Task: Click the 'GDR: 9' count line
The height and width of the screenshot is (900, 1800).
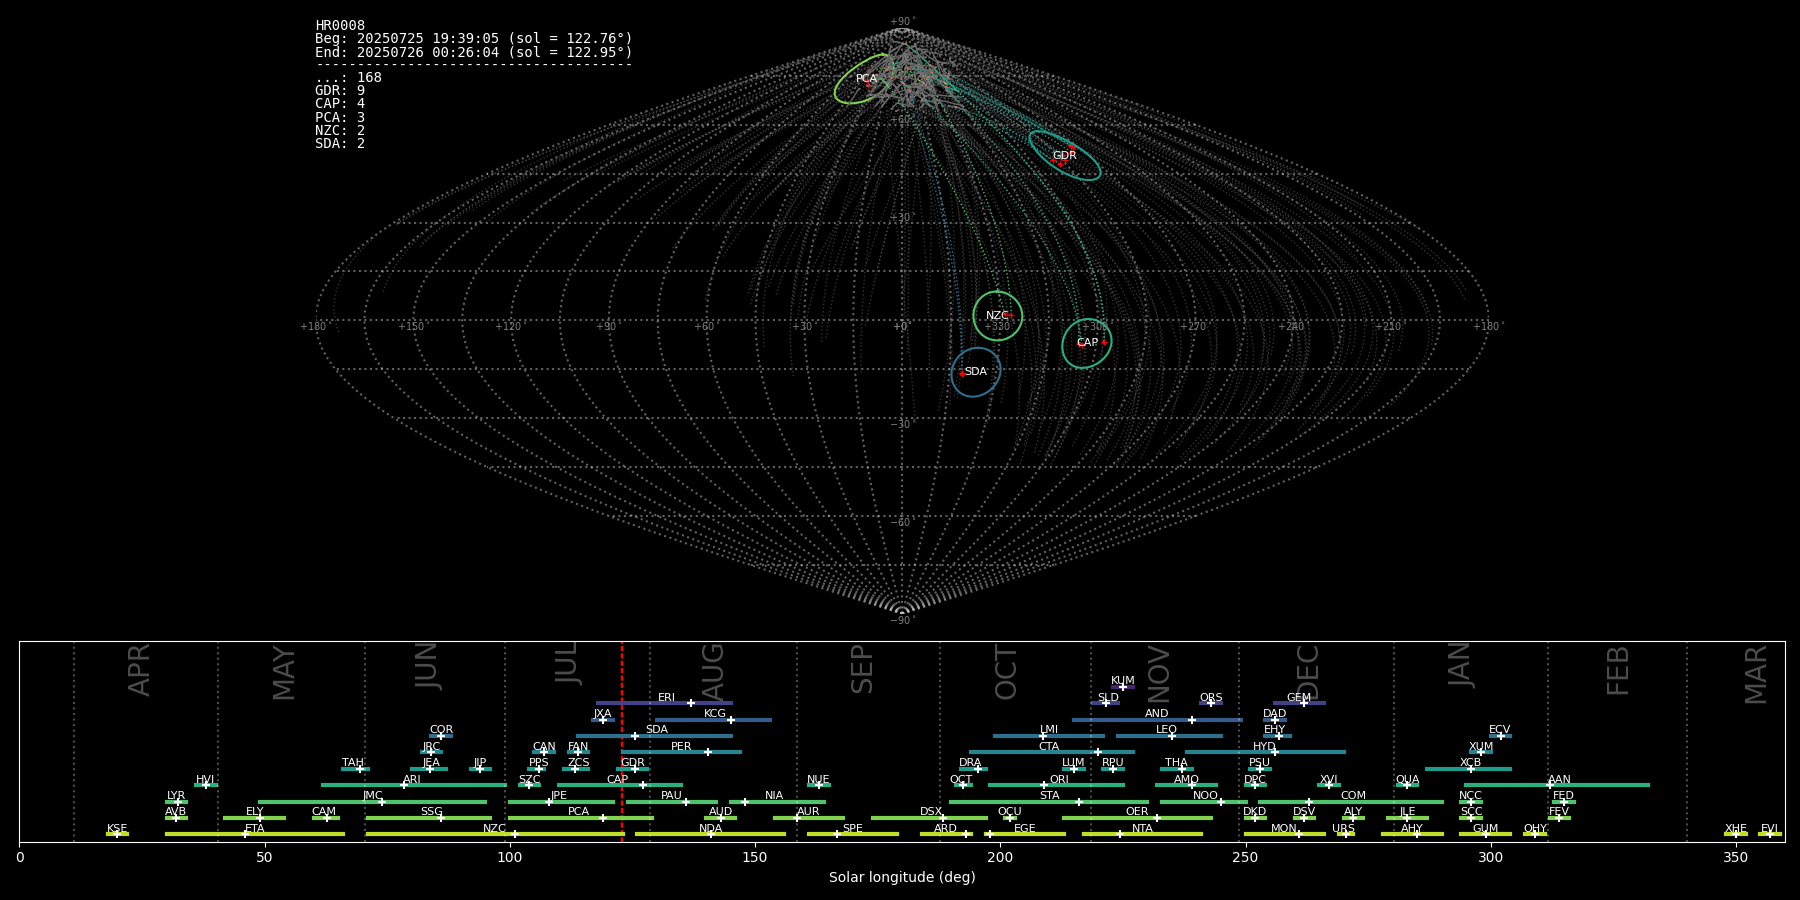Action: click(340, 91)
